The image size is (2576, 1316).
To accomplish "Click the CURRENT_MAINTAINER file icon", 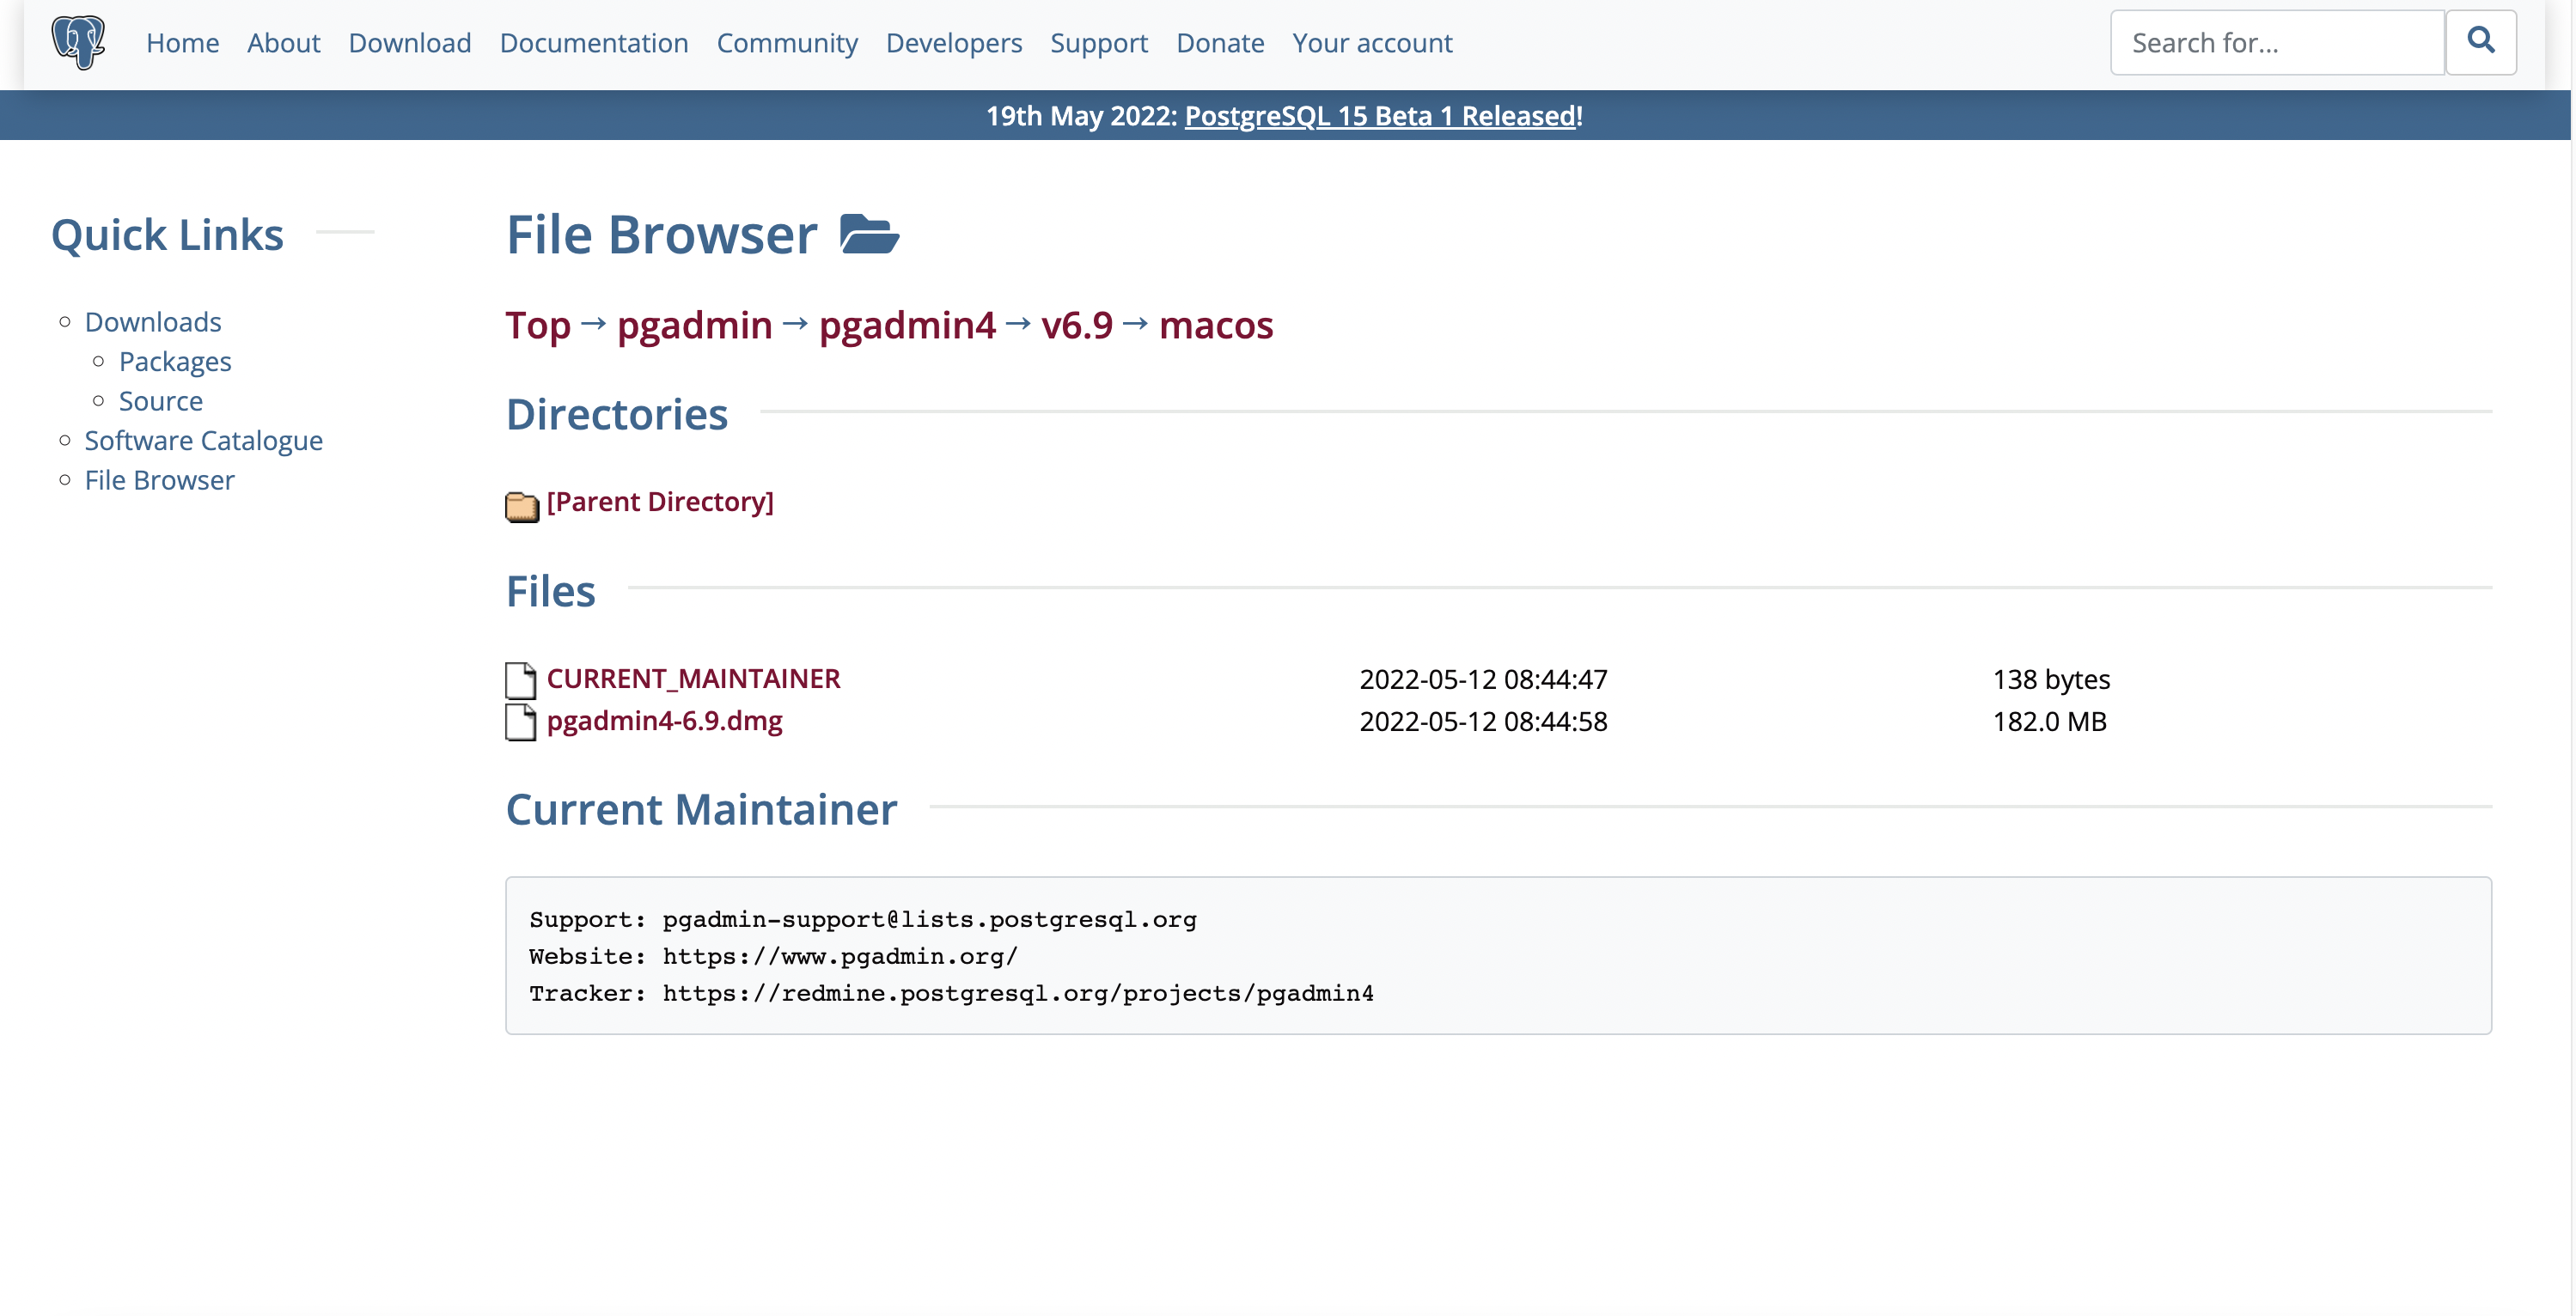I will click(x=520, y=680).
